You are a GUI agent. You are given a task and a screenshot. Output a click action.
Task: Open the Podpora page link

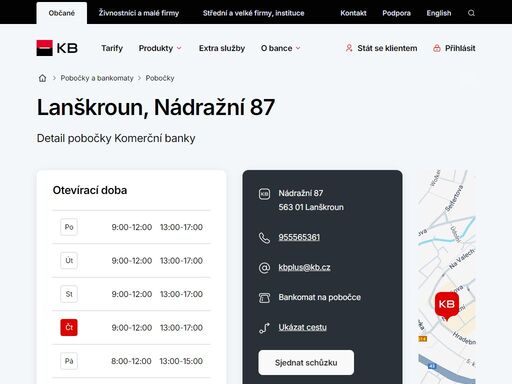(x=396, y=13)
